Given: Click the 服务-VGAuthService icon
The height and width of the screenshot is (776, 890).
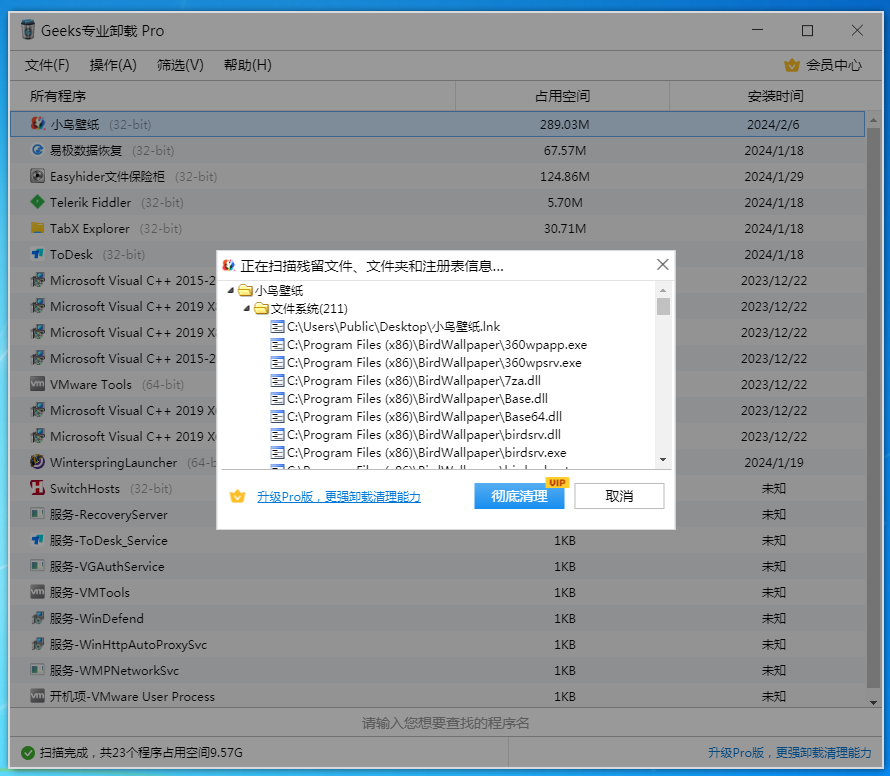Looking at the screenshot, I should (x=37, y=566).
